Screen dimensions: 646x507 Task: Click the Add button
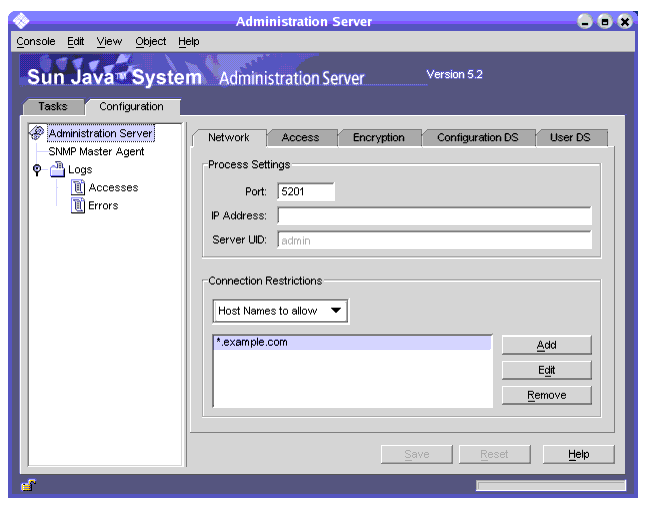click(x=547, y=345)
